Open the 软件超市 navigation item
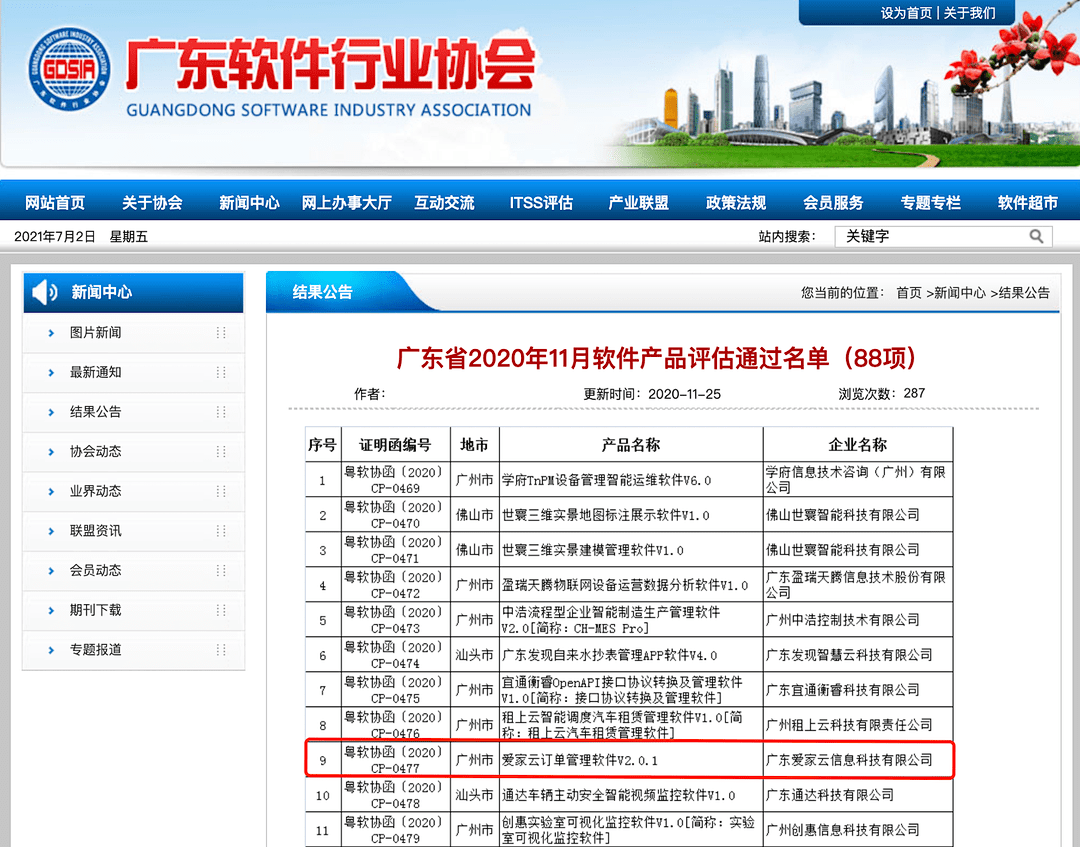1080x847 pixels. [1027, 203]
